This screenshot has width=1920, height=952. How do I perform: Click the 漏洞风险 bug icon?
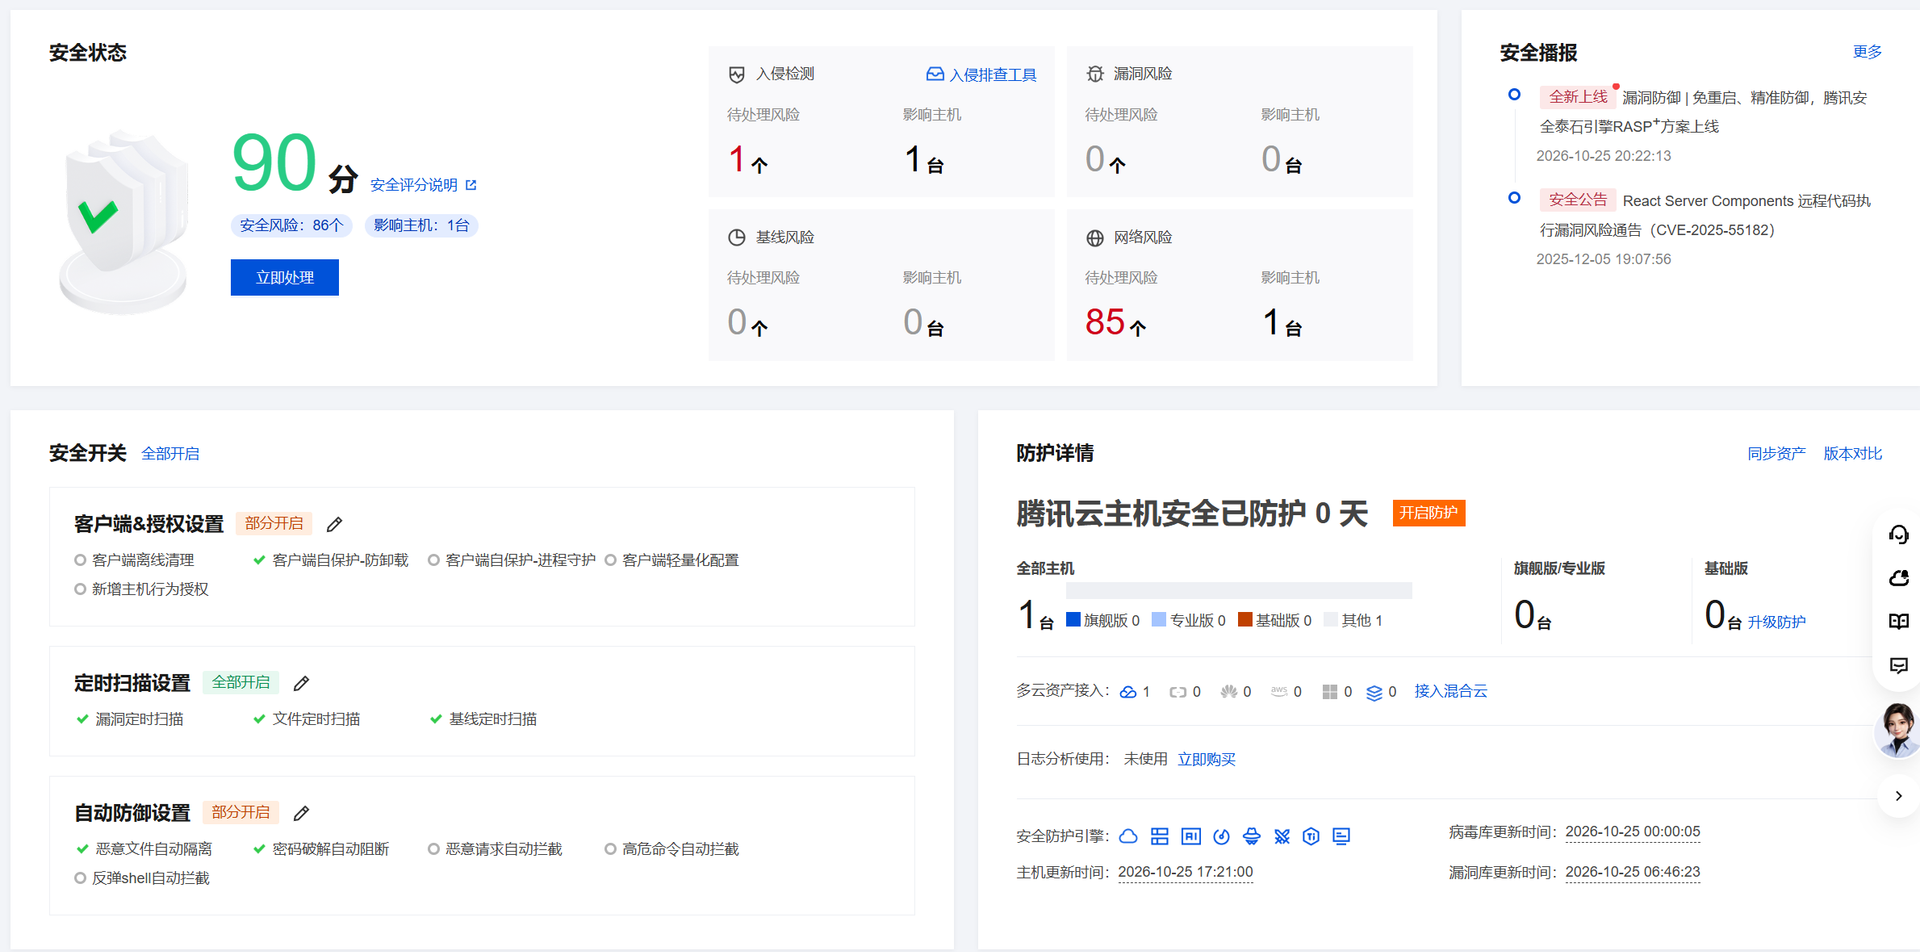point(1095,74)
